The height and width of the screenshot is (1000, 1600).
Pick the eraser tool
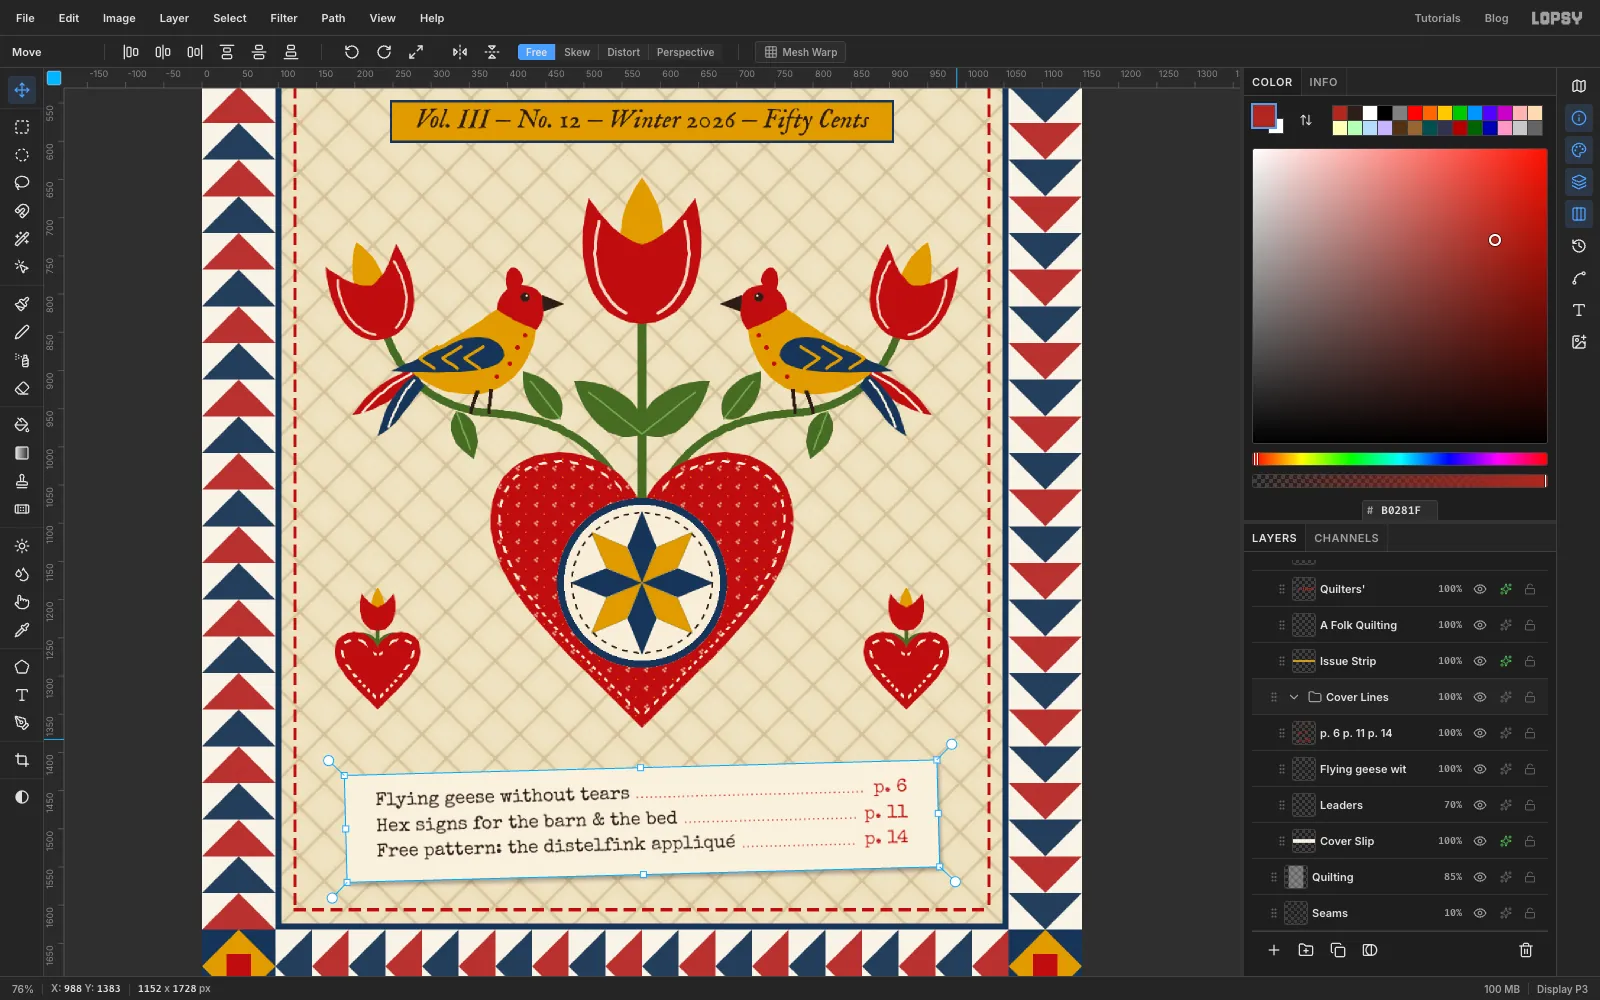point(22,388)
